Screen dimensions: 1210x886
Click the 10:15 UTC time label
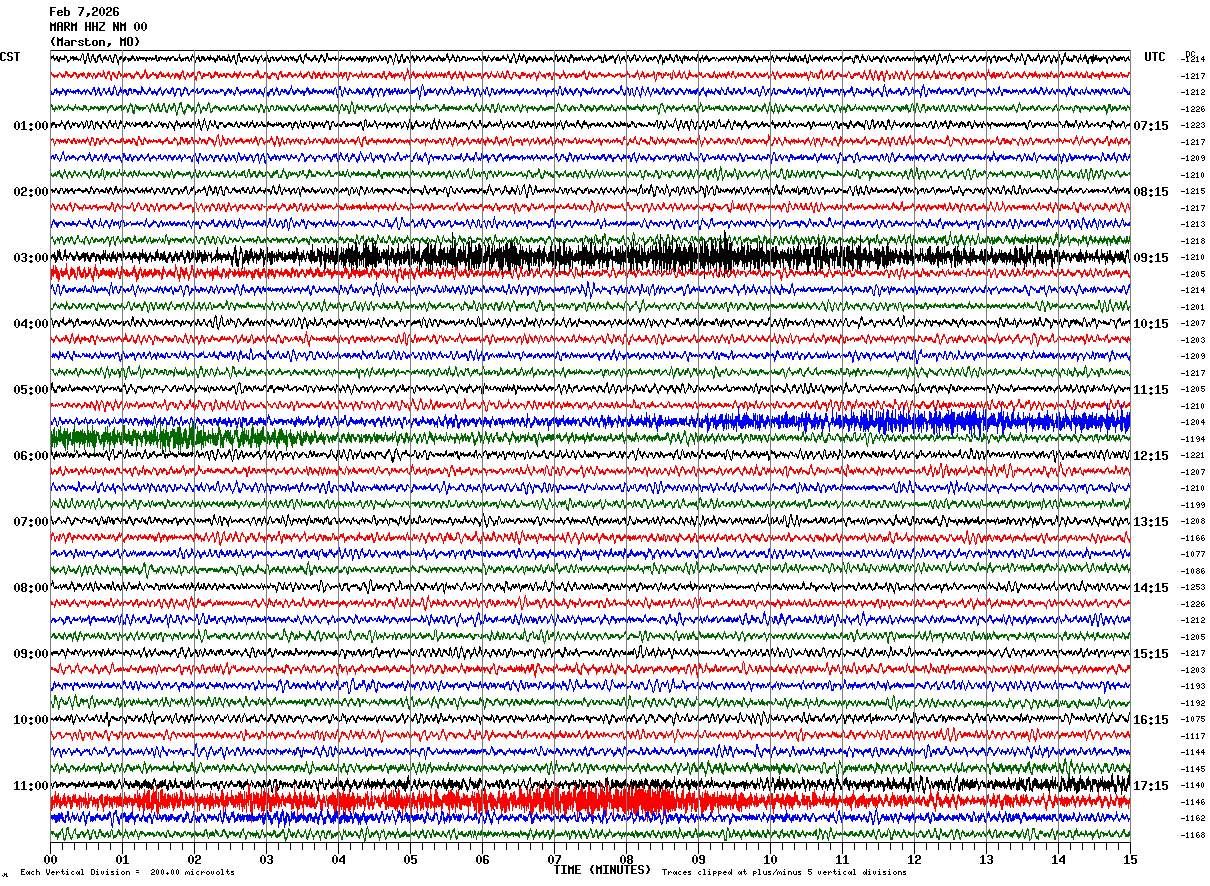pyautogui.click(x=1151, y=324)
